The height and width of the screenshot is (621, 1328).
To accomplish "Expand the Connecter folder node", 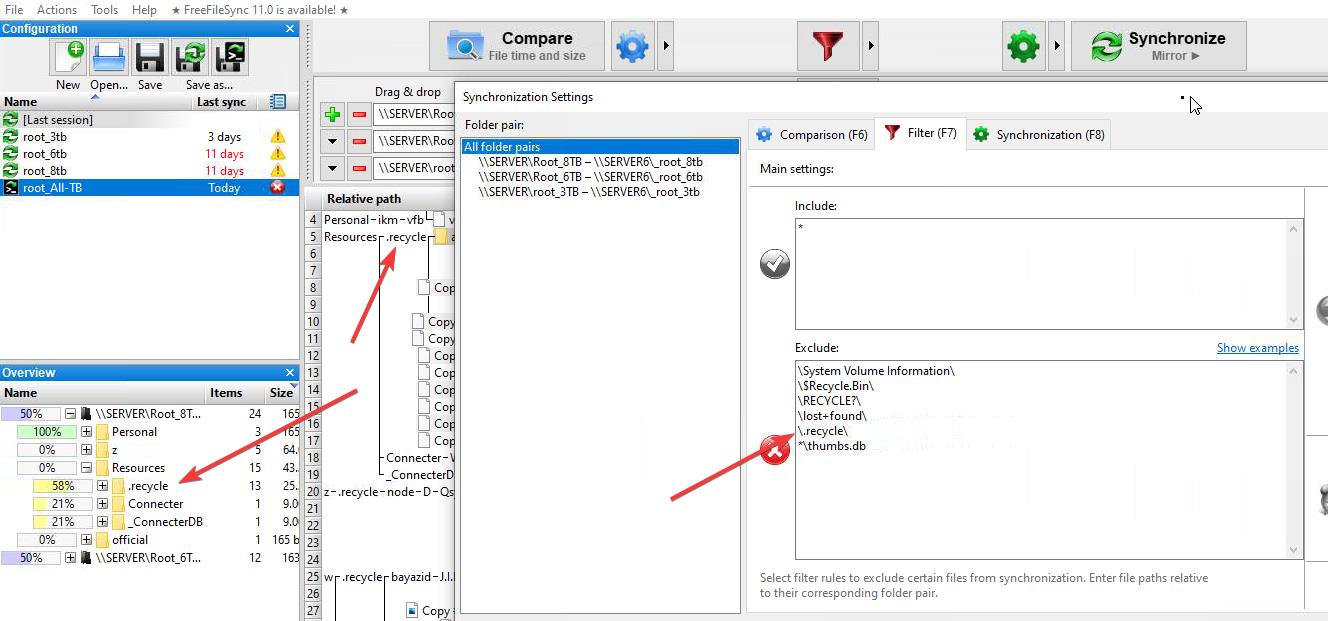I will 102,504.
